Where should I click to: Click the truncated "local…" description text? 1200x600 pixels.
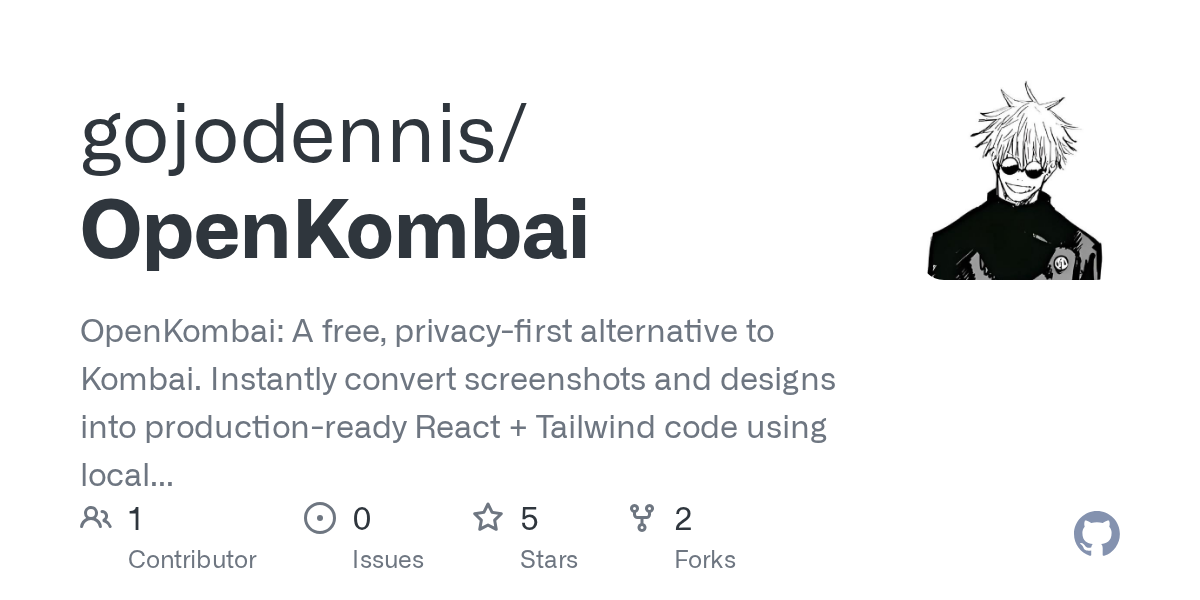tap(127, 475)
